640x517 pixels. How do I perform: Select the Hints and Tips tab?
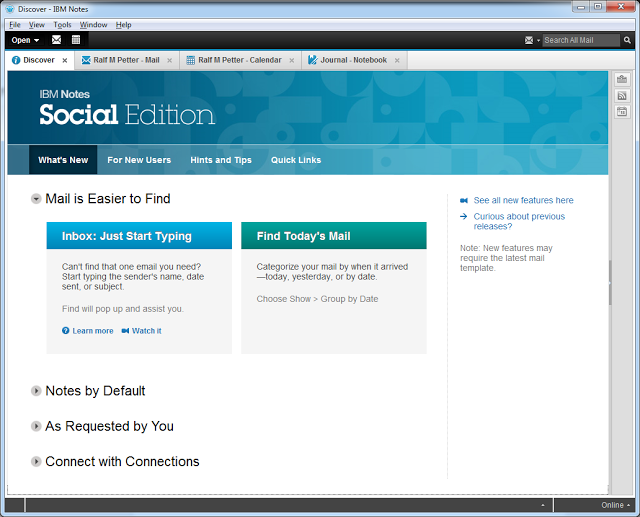click(221, 160)
